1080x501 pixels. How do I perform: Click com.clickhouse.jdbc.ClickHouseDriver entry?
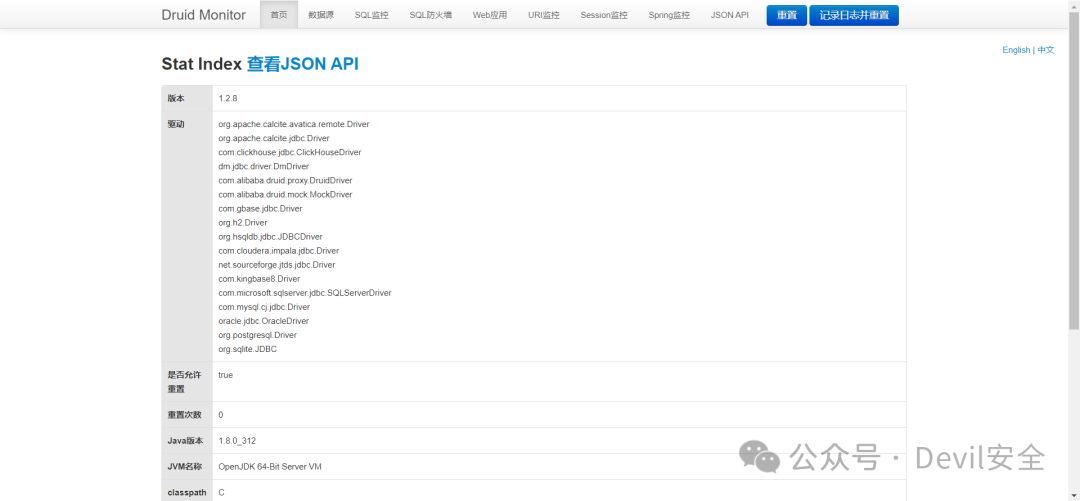click(x=290, y=152)
